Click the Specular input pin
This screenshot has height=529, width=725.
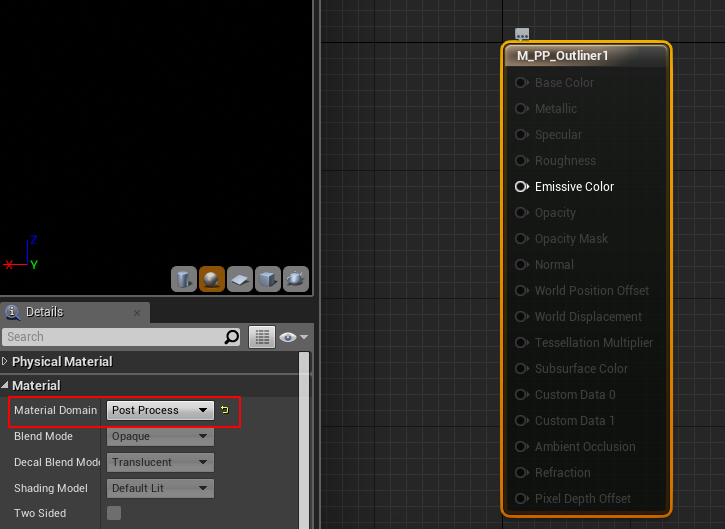(x=522, y=134)
